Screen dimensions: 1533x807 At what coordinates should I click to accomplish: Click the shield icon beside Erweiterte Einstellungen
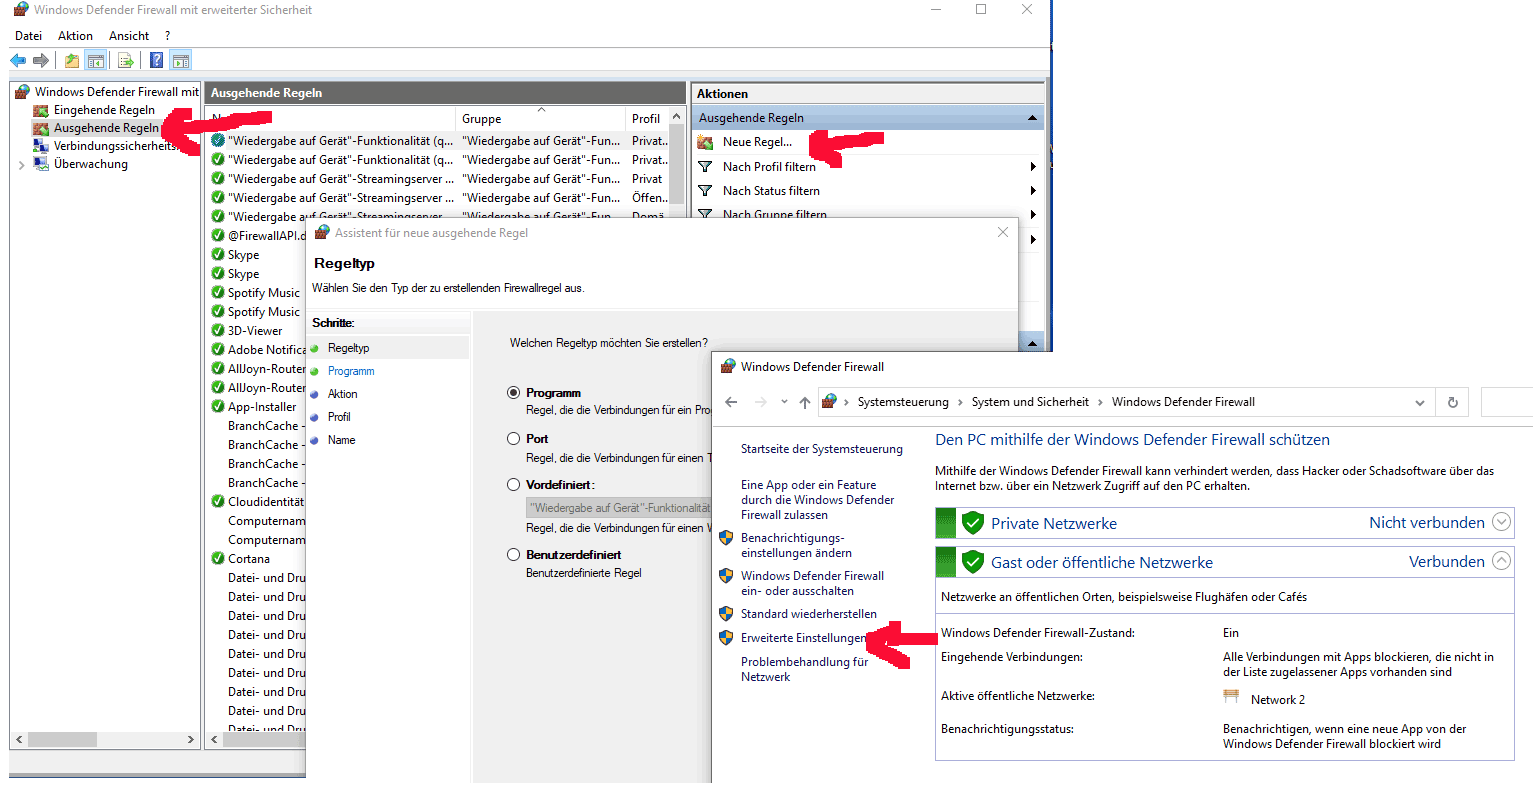point(727,637)
